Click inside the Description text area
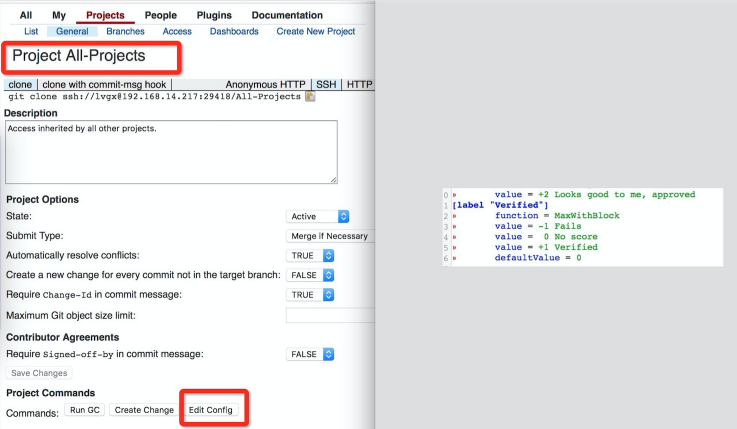737x429 pixels. tap(171, 152)
